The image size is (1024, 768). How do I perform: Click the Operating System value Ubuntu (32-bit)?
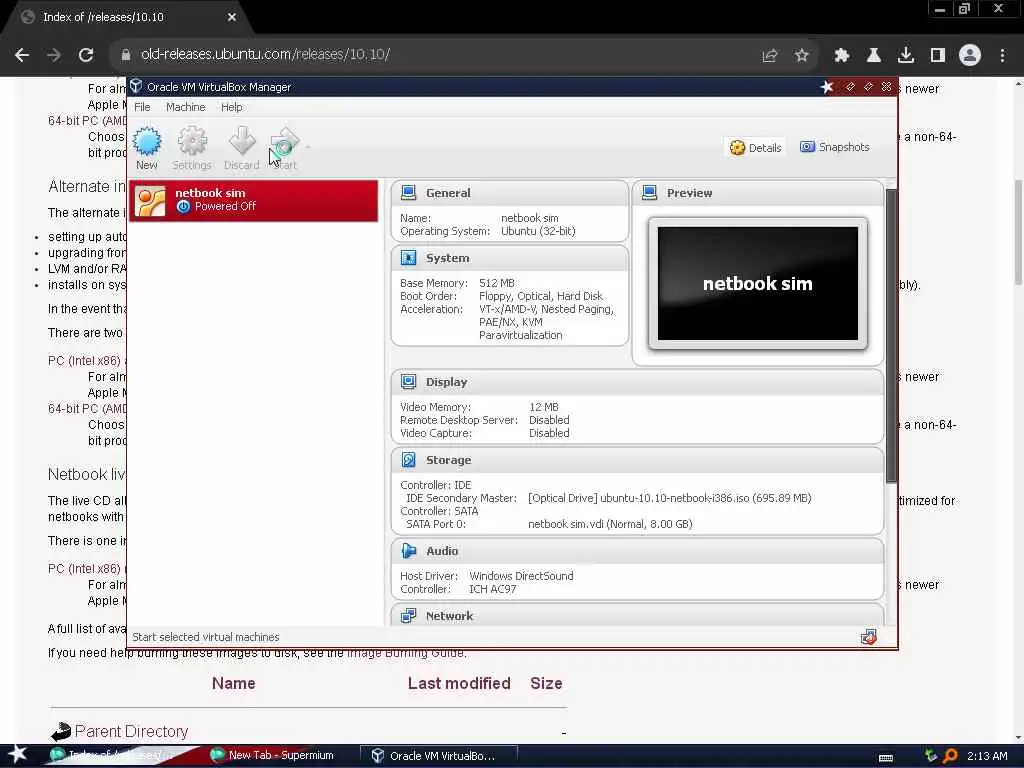coord(538,231)
